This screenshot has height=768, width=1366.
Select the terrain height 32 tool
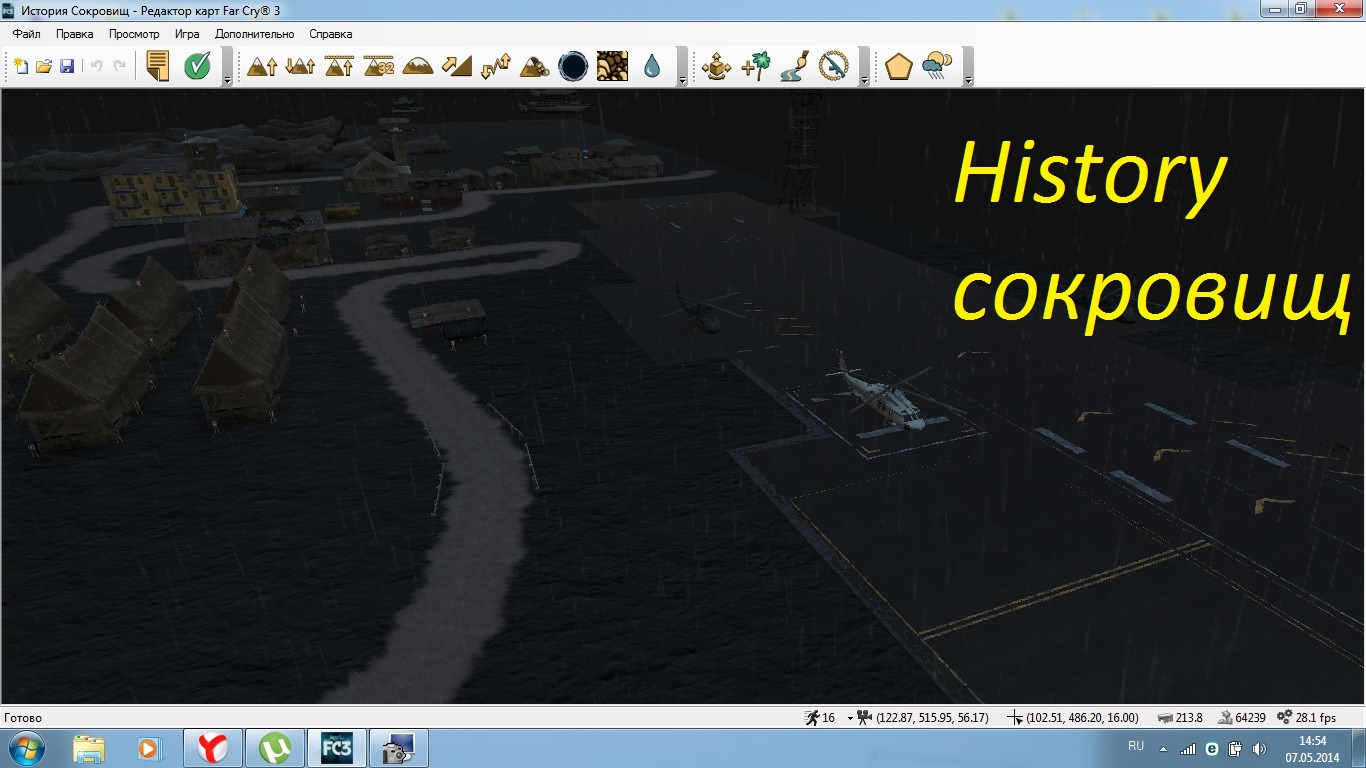[379, 66]
